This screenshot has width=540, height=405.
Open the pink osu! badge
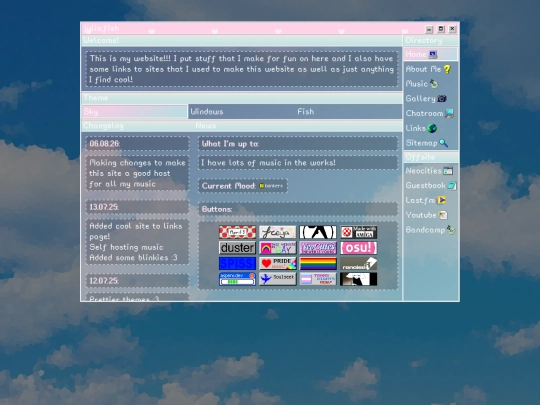(359, 248)
